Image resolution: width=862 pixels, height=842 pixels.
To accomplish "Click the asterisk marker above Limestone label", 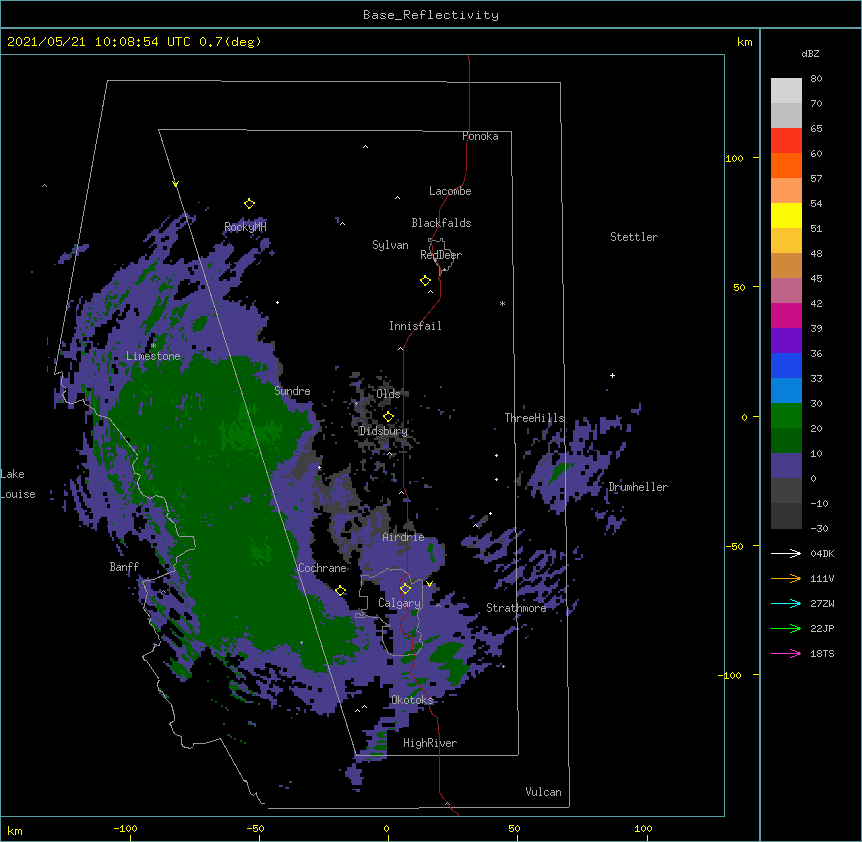I will 153,345.
